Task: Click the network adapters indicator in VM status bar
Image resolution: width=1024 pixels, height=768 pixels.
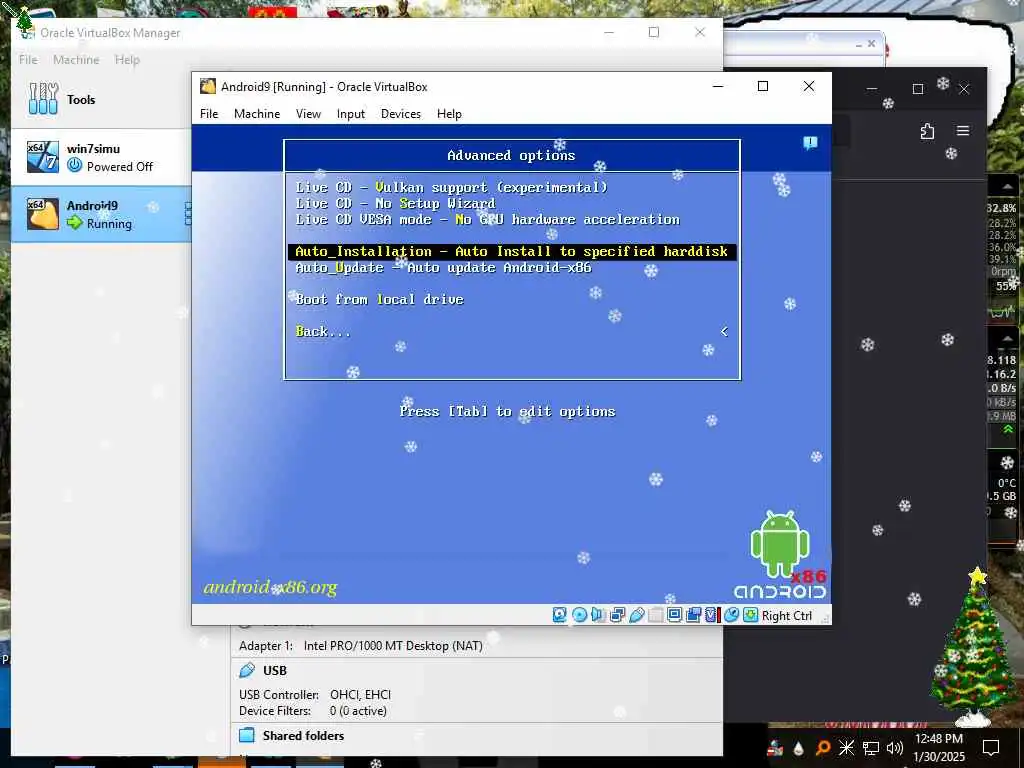Action: [617, 615]
